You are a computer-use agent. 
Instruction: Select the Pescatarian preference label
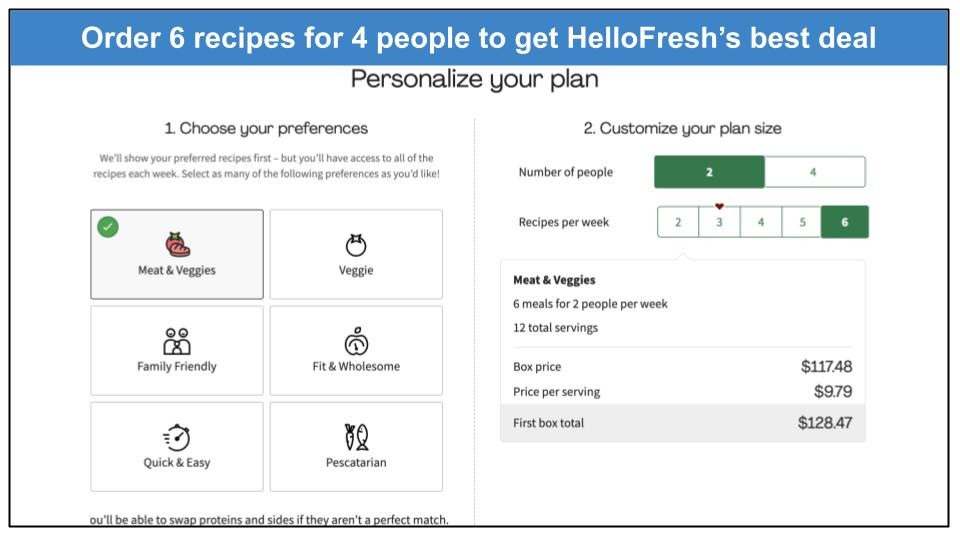[x=356, y=462]
